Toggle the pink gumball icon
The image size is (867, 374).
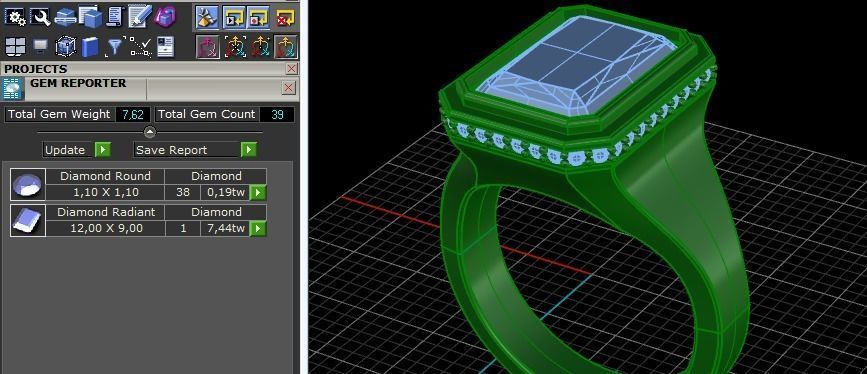(207, 47)
